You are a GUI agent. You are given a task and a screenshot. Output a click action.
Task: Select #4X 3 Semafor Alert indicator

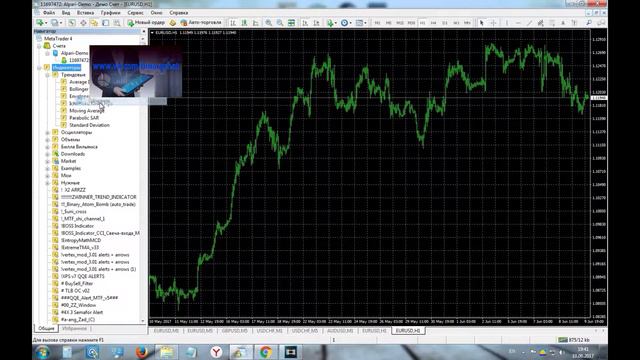[x=82, y=313]
